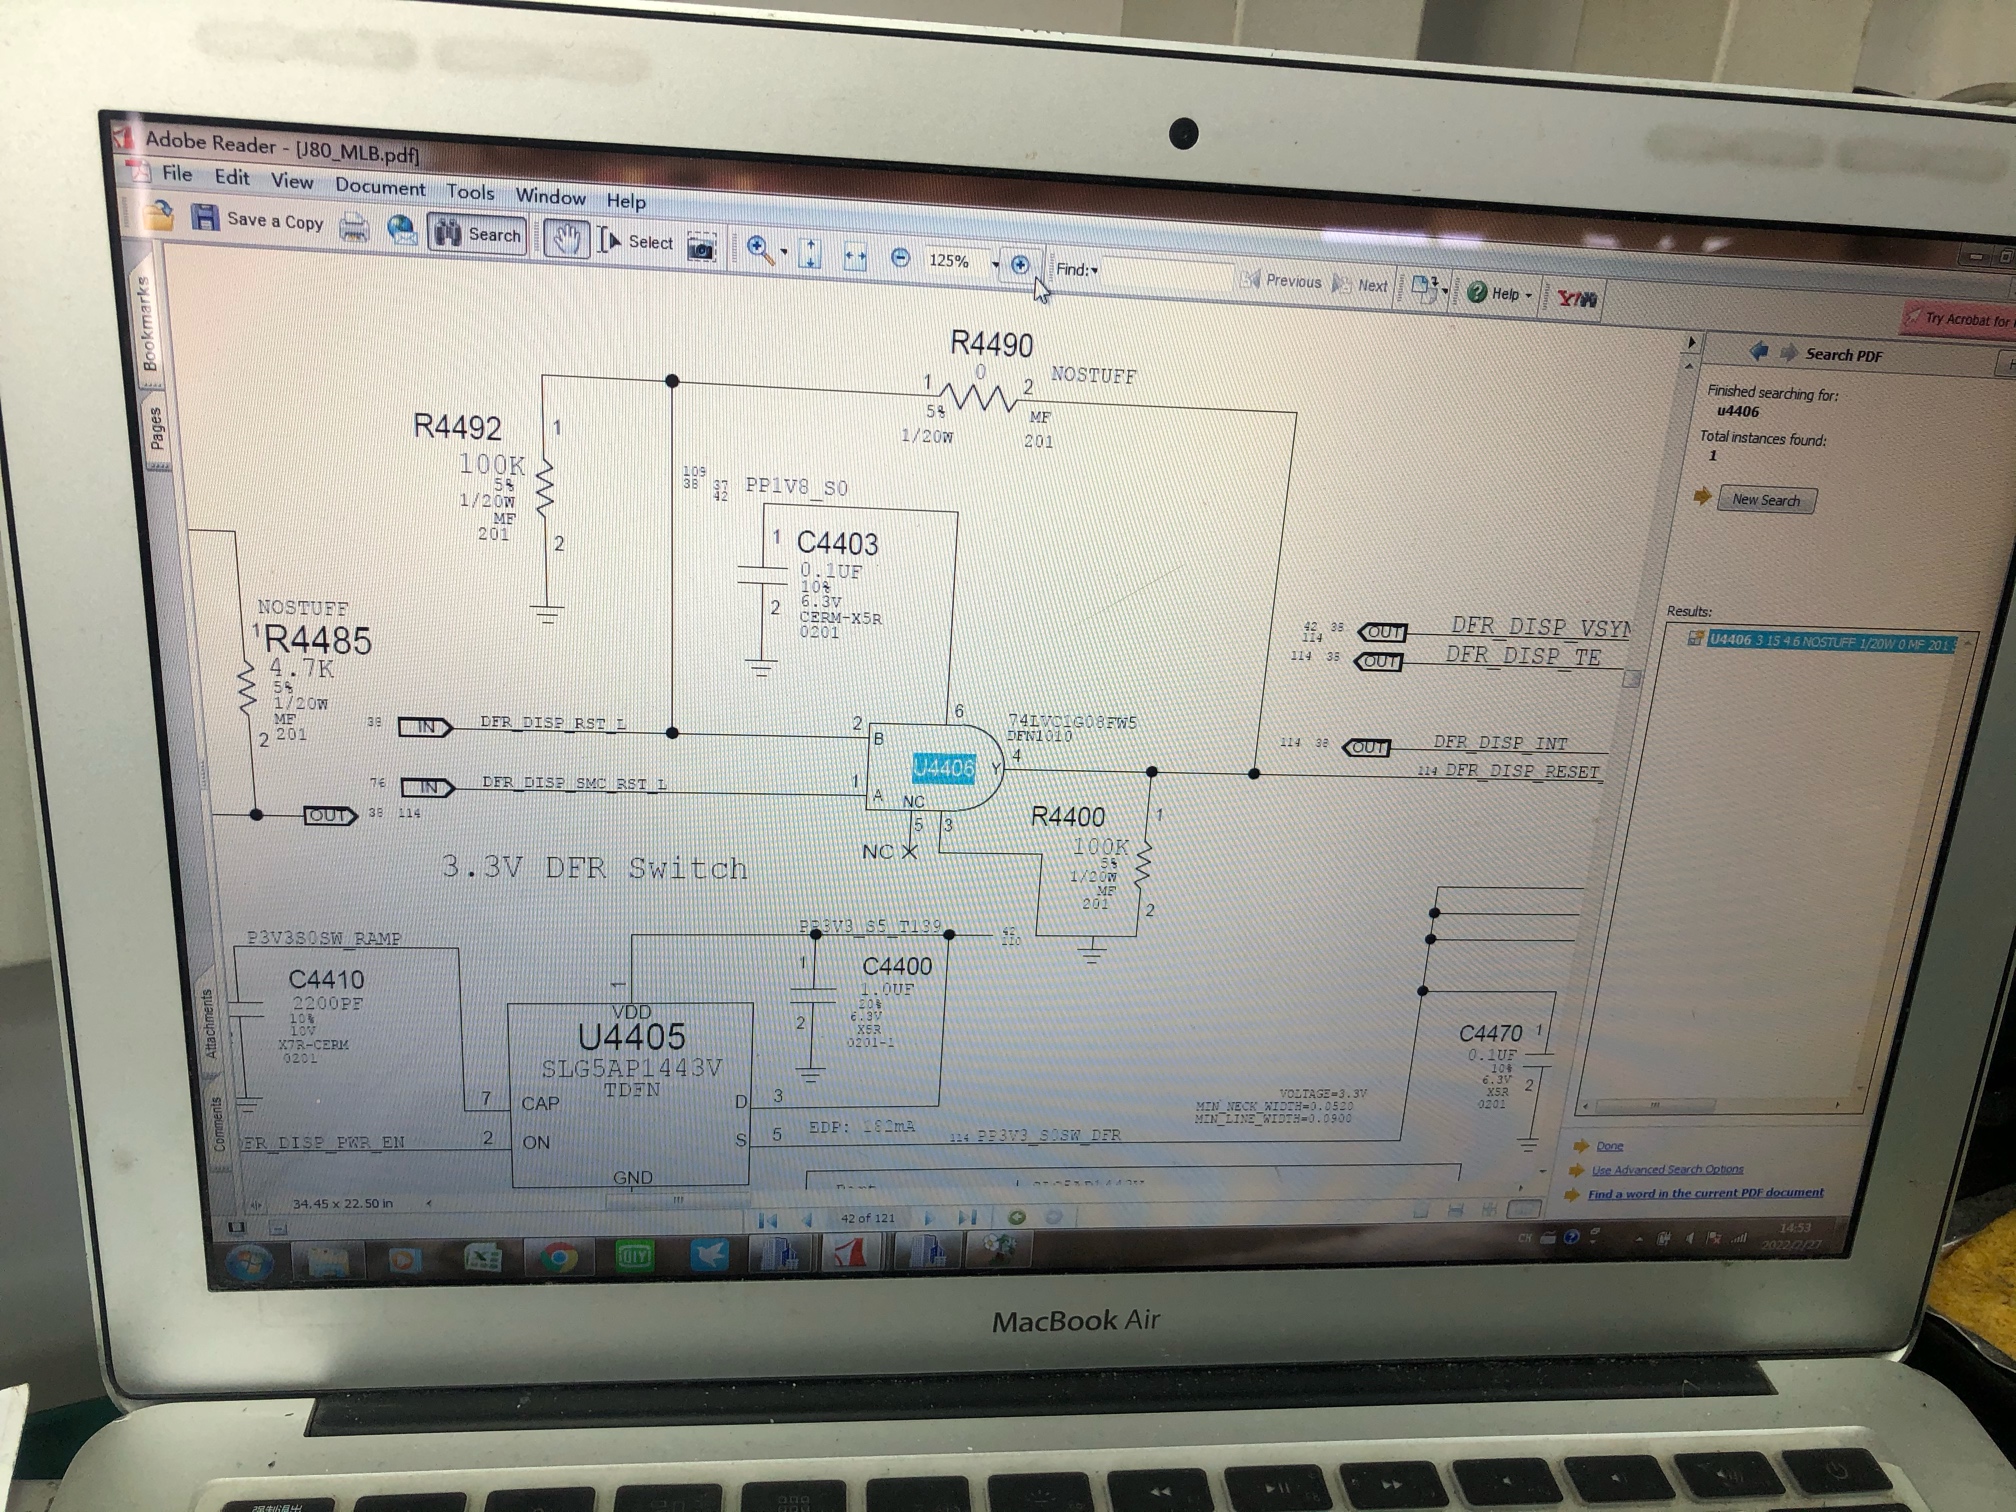
Task: Click the New Search button
Action: (x=1766, y=500)
